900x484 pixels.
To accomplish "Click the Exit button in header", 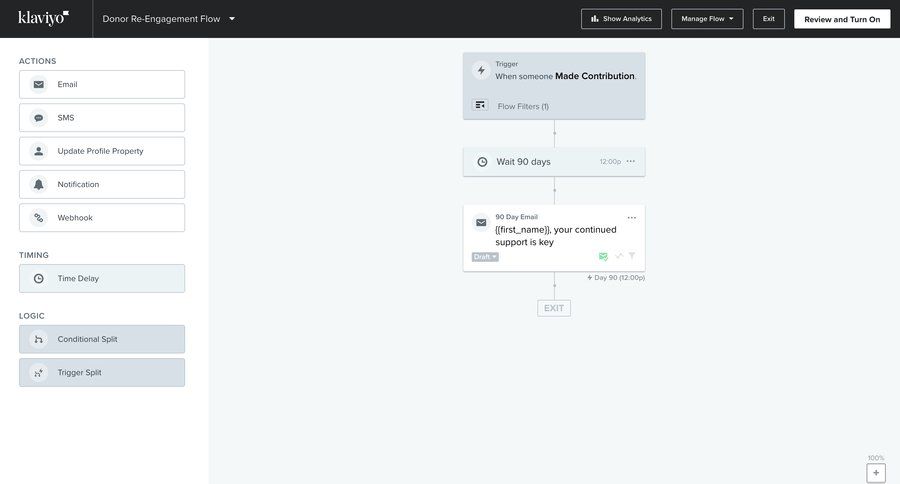I will coord(769,19).
